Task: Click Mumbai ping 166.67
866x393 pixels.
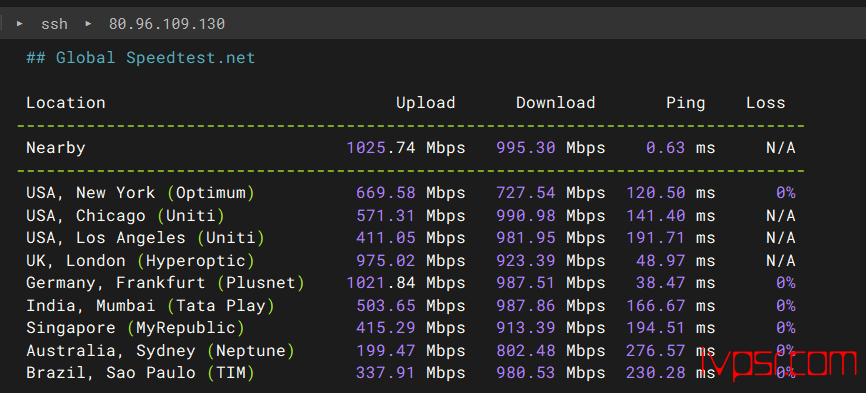Action: [656, 306]
